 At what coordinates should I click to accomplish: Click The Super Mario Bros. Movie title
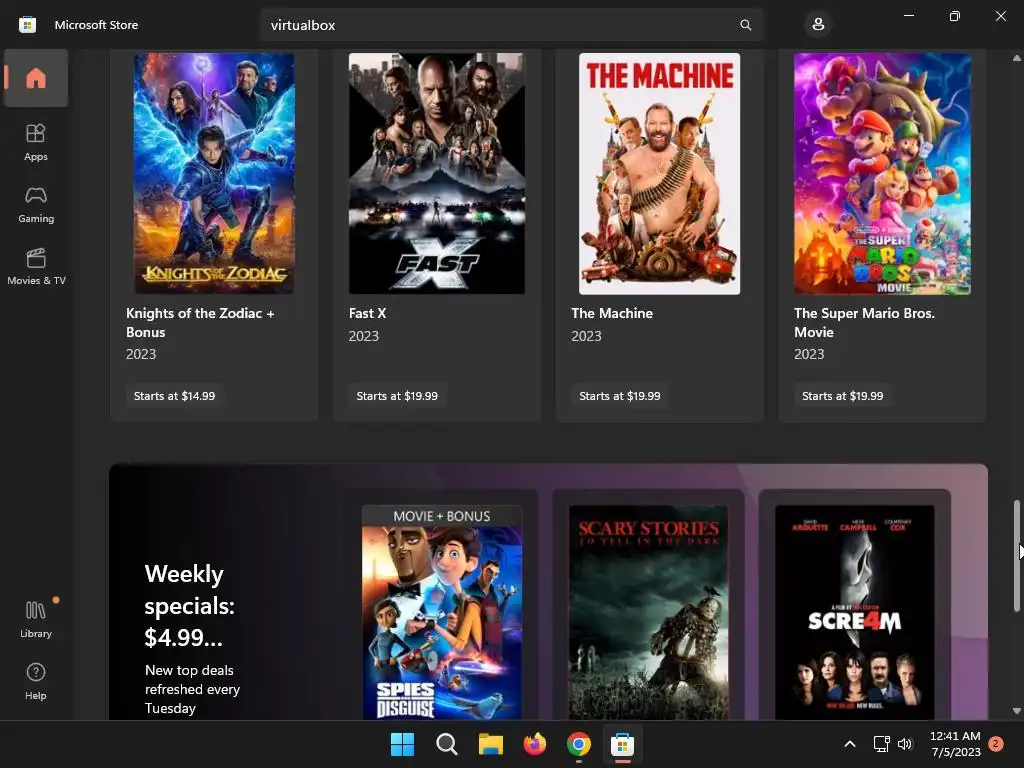tap(864, 323)
